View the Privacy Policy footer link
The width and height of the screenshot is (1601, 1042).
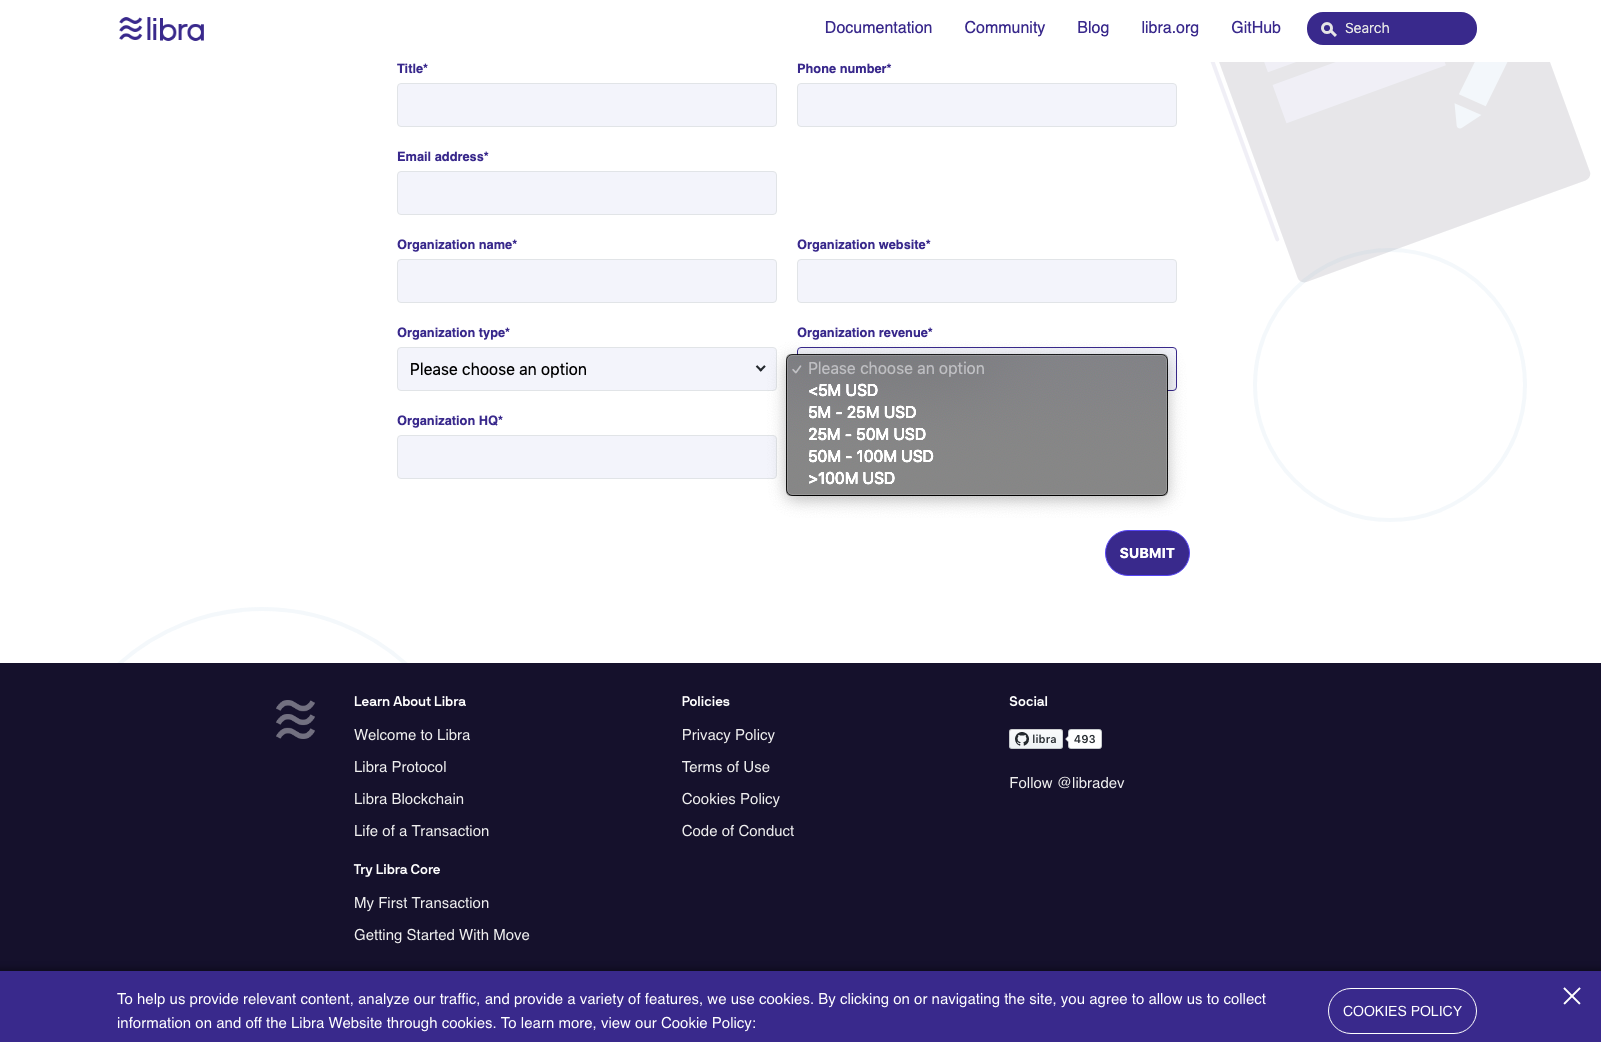[728, 735]
